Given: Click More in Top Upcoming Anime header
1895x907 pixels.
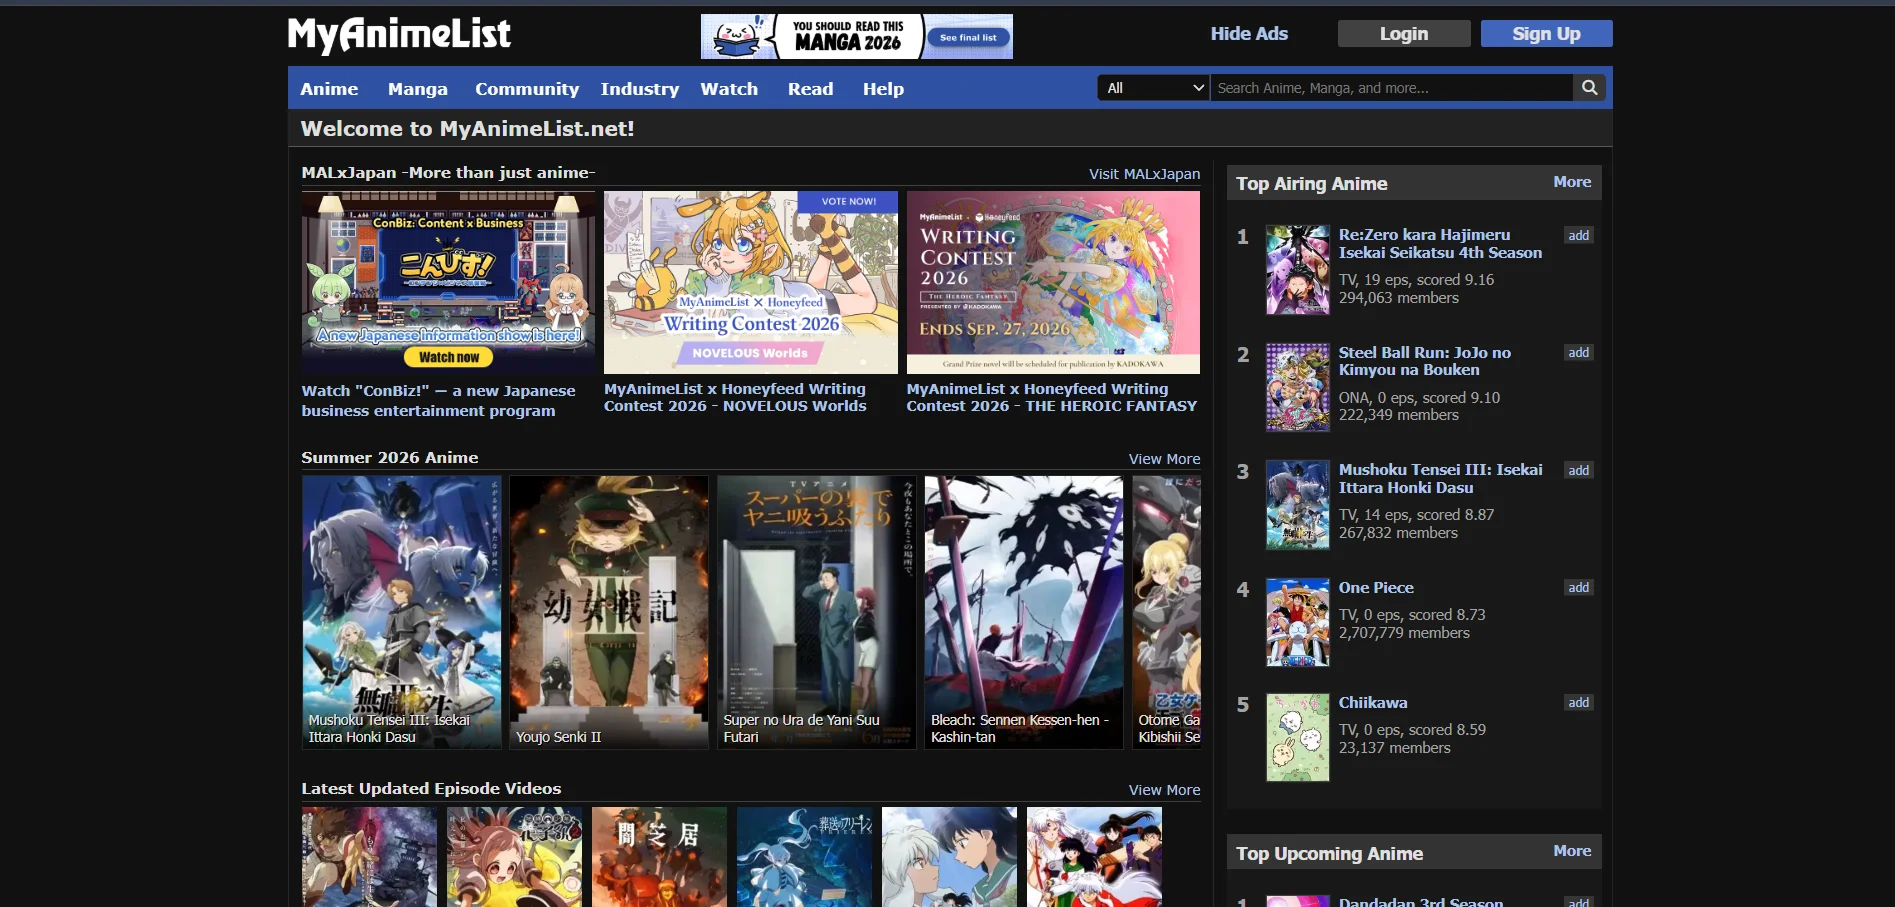Looking at the screenshot, I should click(1572, 851).
